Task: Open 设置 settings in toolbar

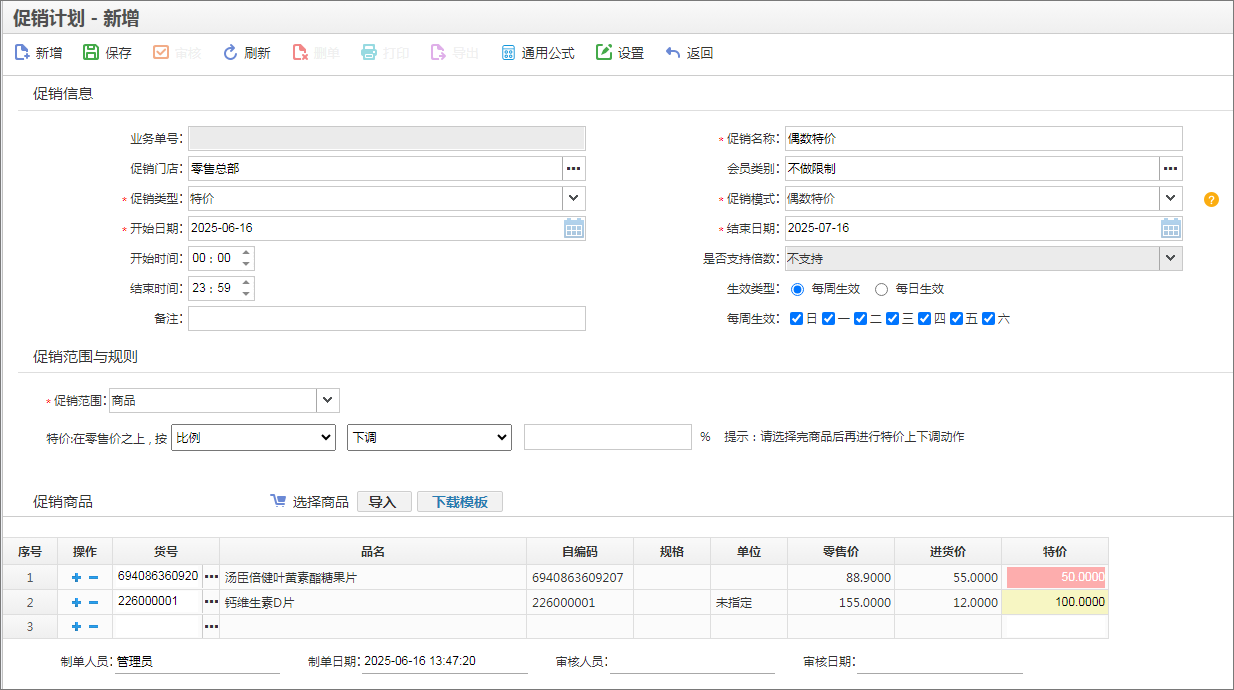Action: coord(620,53)
